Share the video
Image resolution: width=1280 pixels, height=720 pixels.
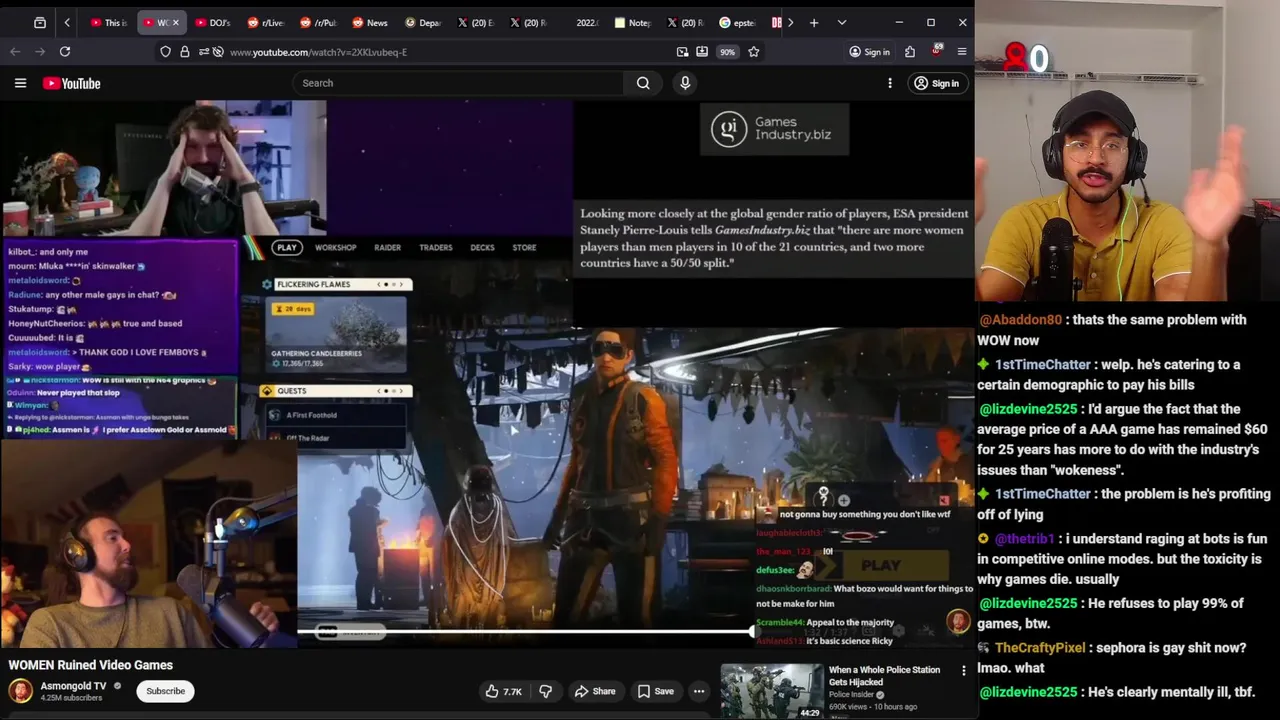[x=594, y=691]
